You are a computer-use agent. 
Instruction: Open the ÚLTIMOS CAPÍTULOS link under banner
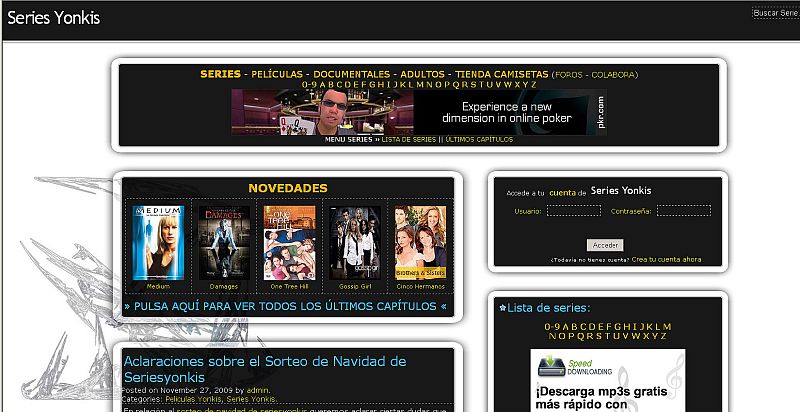pos(479,140)
